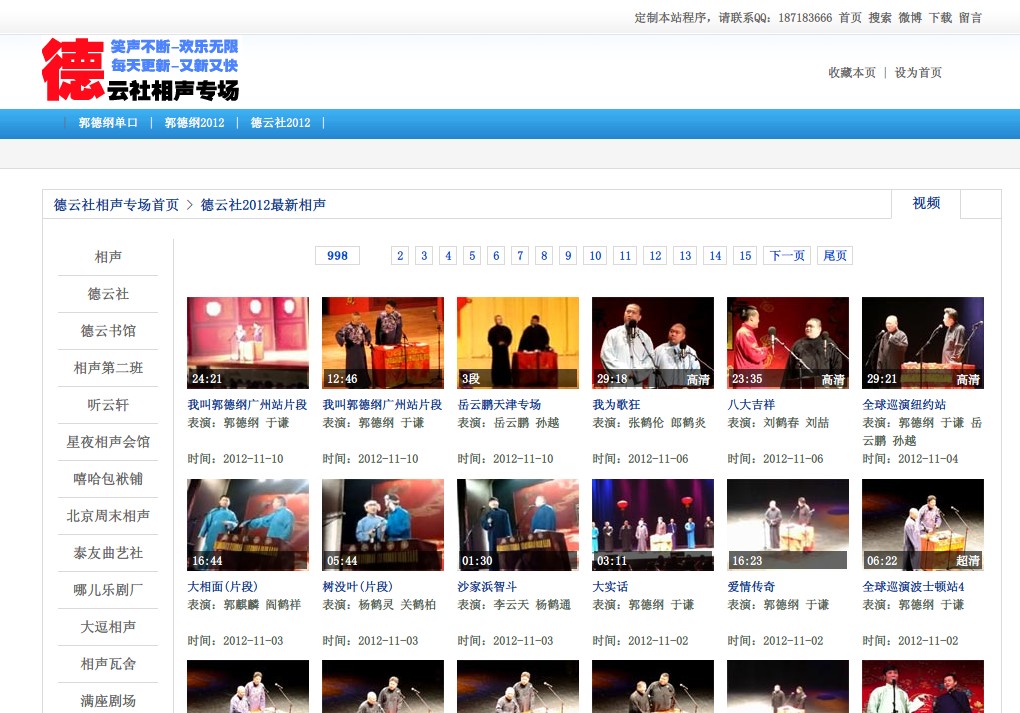Go to pagination page 3

[x=424, y=256]
